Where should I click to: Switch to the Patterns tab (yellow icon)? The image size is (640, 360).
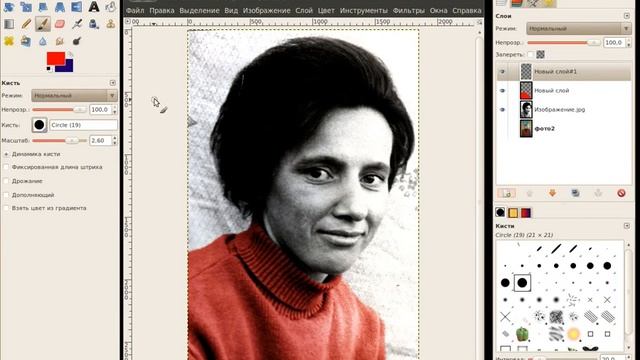pyautogui.click(x=513, y=212)
